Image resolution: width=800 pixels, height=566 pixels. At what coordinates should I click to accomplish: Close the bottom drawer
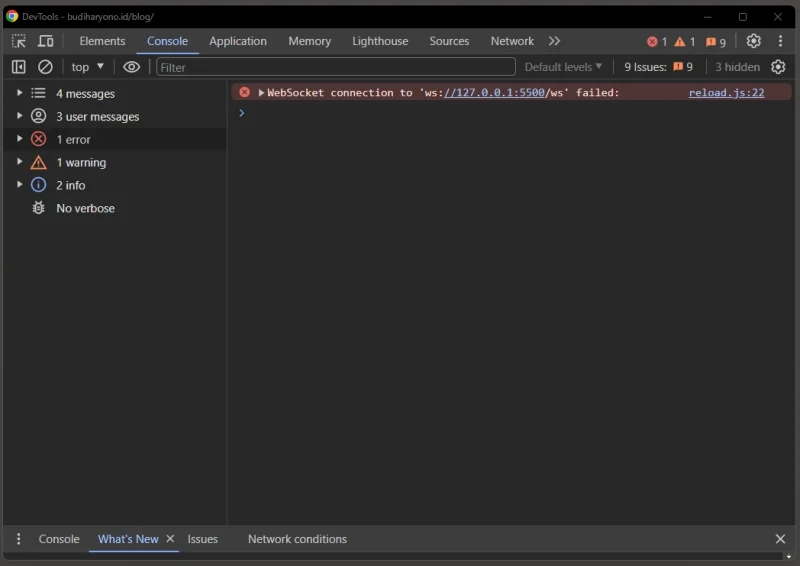coord(780,538)
